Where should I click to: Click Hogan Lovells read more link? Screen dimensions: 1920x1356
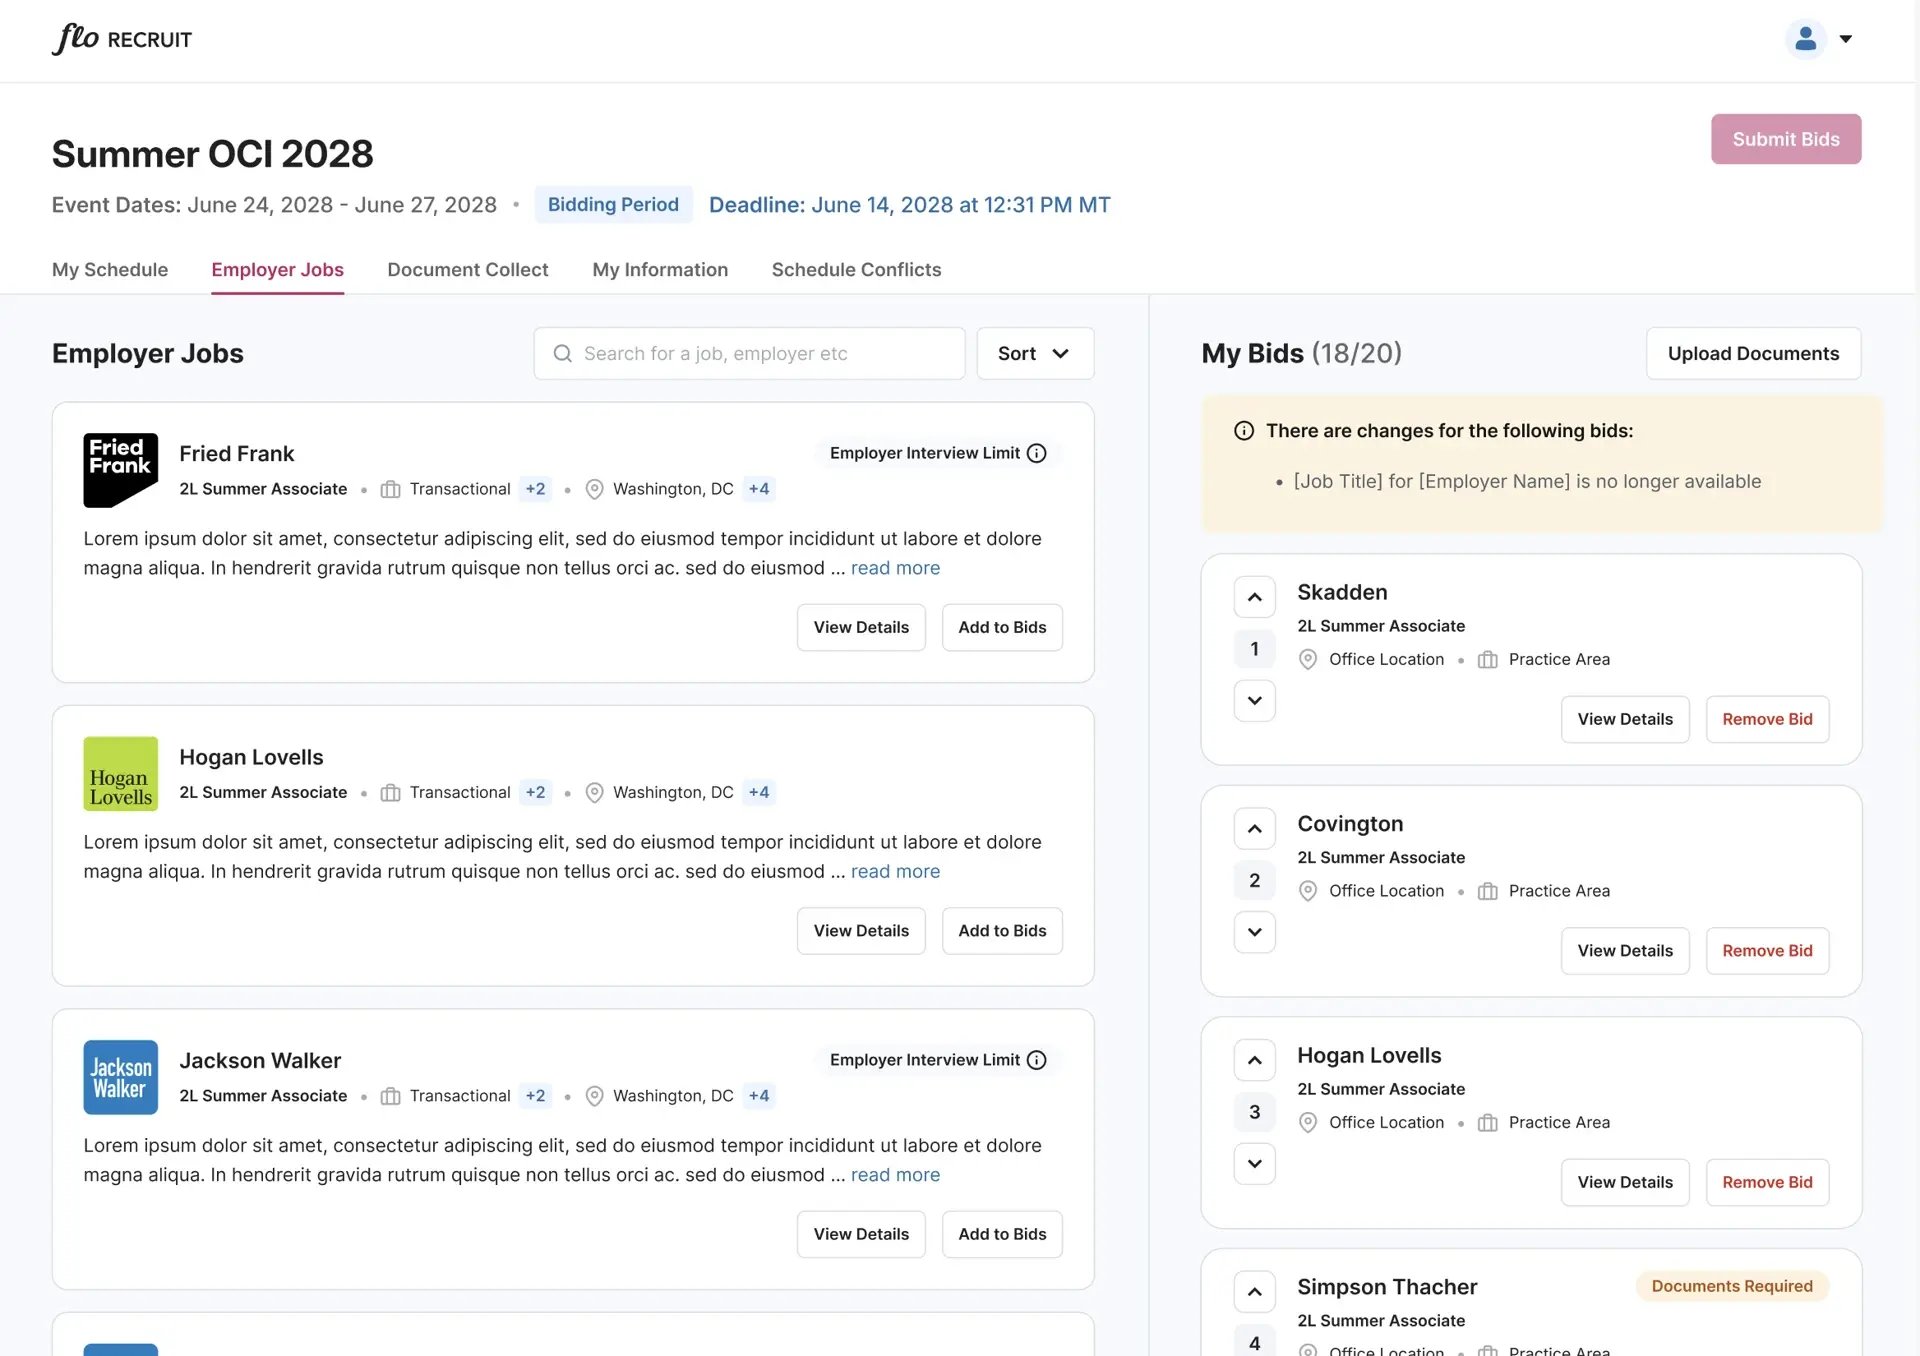point(895,871)
